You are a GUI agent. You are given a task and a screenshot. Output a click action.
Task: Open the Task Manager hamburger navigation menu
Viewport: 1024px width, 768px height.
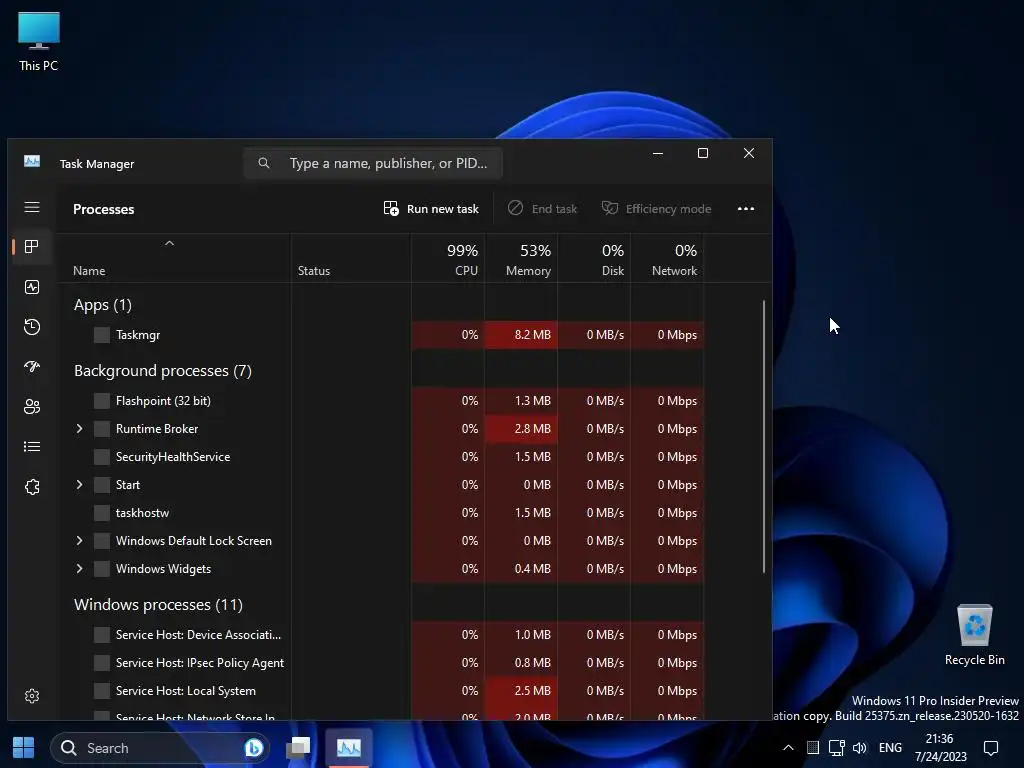pyautogui.click(x=32, y=208)
